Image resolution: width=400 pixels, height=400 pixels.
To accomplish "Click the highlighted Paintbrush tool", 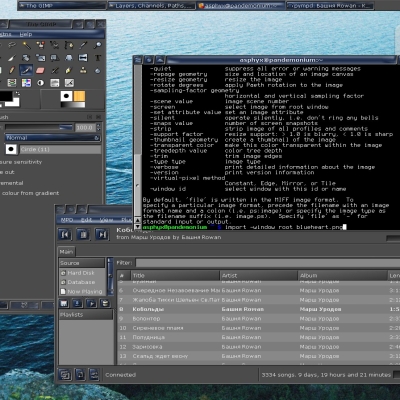I will (x=26, y=70).
